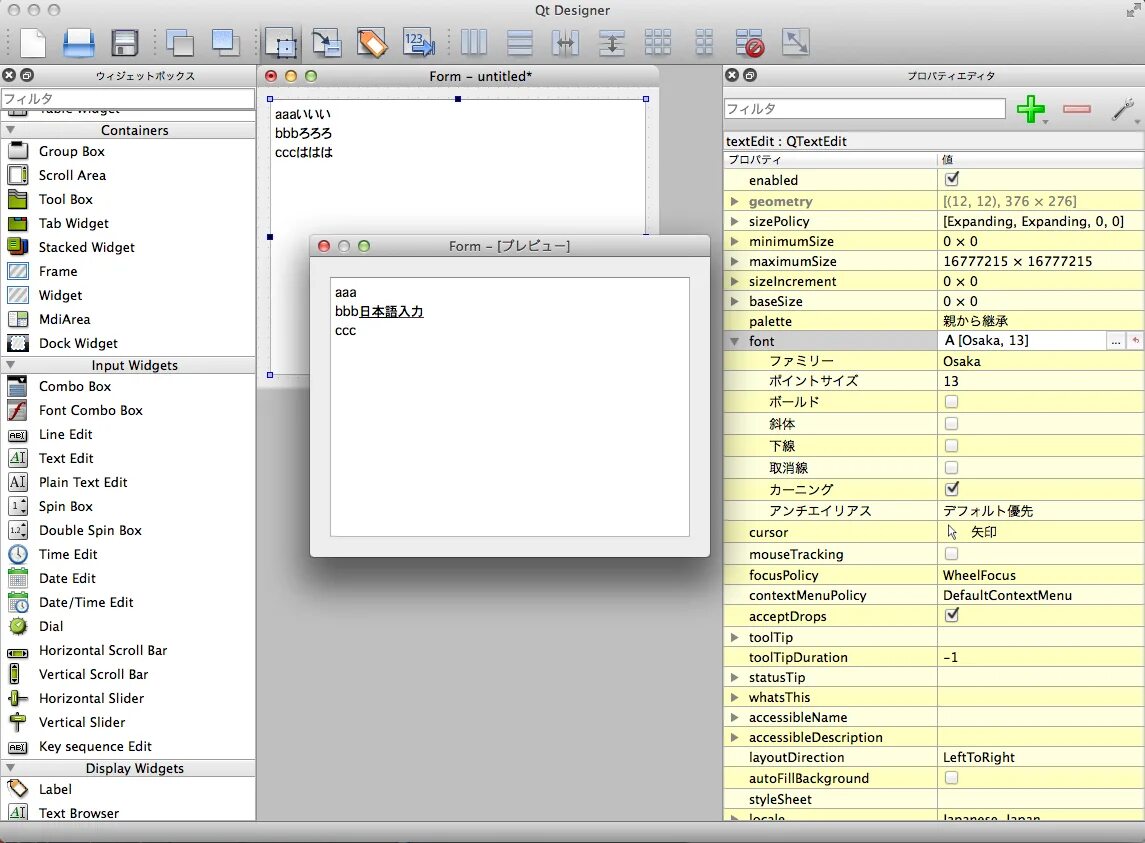
Task: Open the font dialog ellipsis button
Action: click(x=1116, y=341)
